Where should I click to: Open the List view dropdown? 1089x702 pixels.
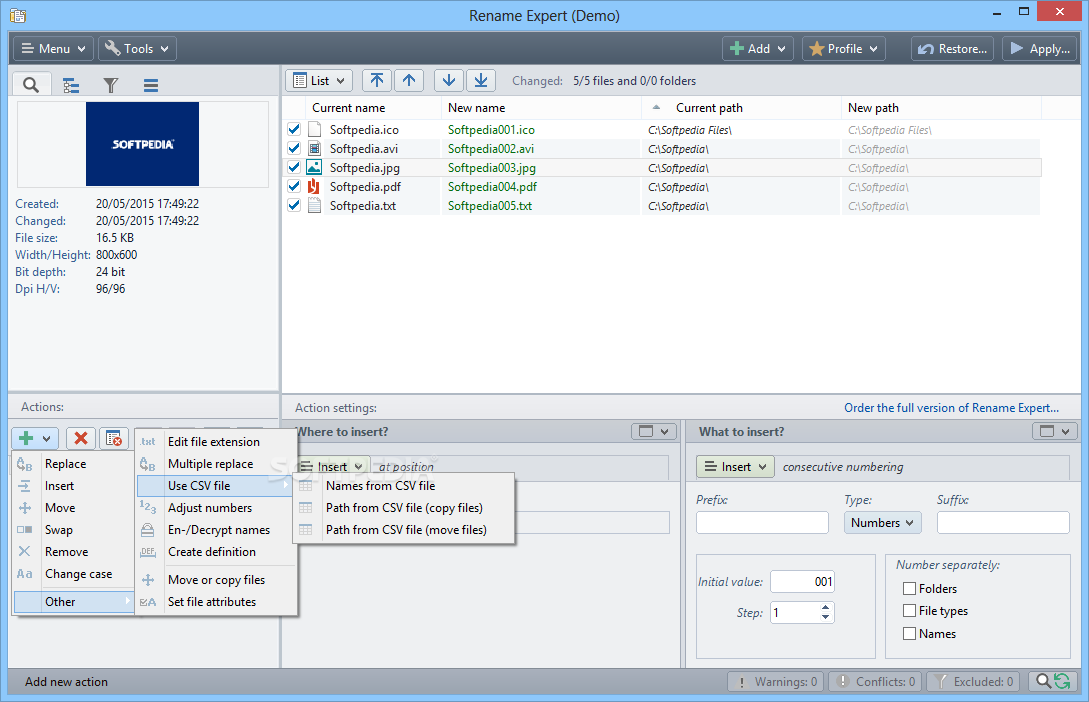pyautogui.click(x=319, y=81)
